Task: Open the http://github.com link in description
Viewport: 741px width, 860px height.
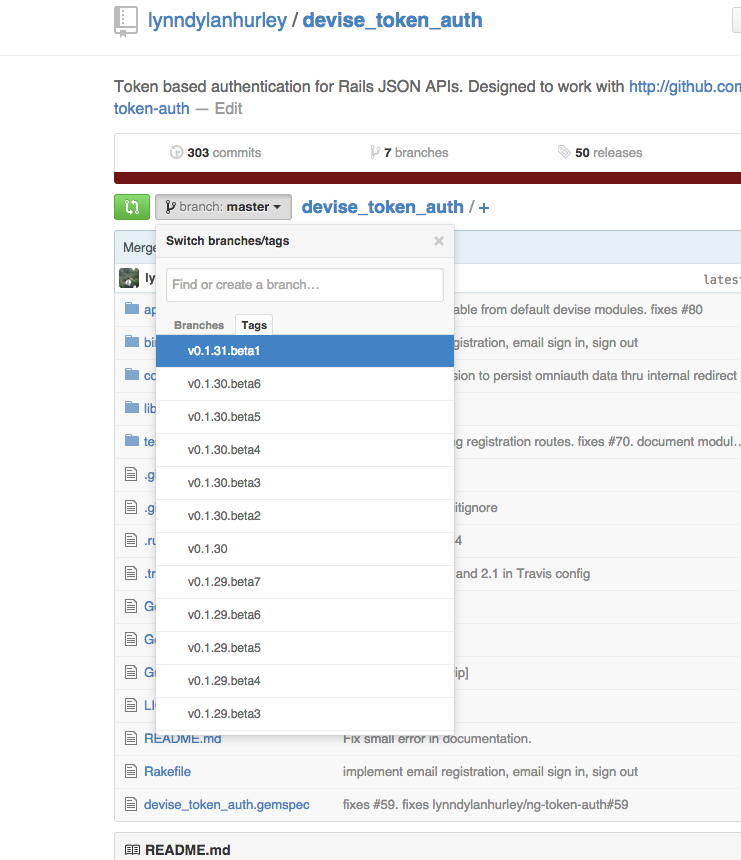Action: pyautogui.click(x=685, y=87)
